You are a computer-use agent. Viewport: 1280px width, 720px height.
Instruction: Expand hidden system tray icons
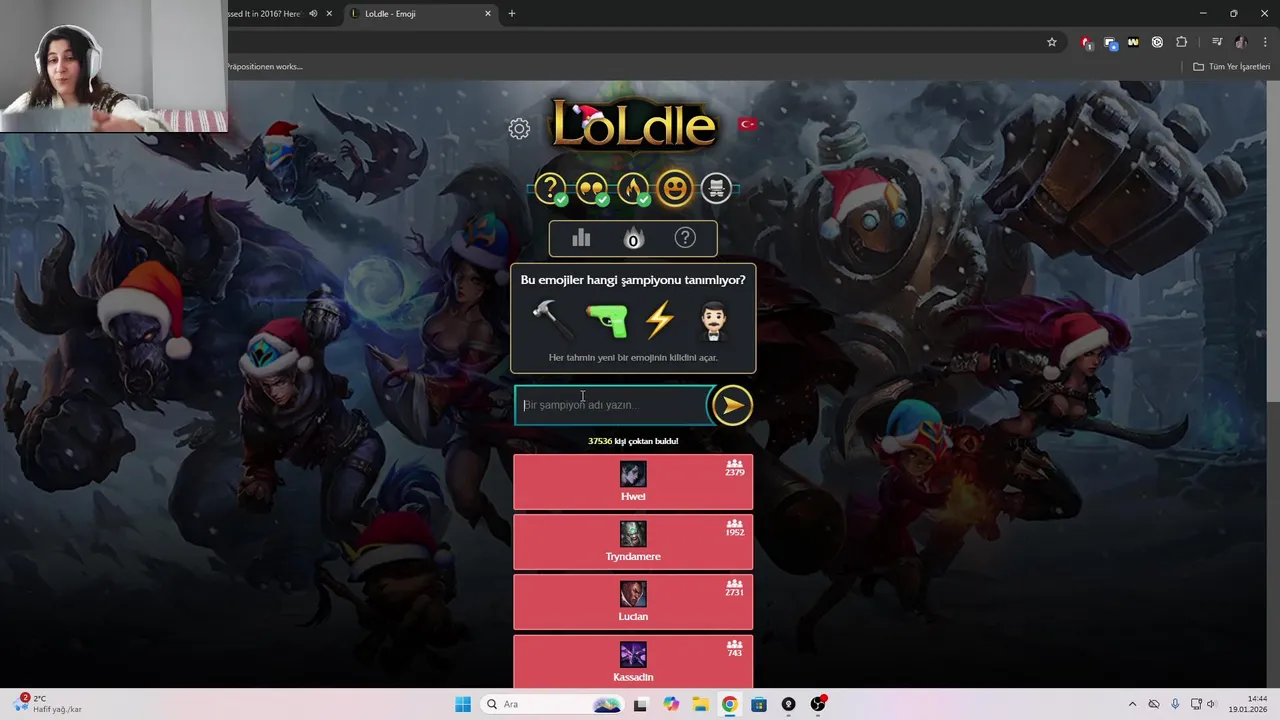(1132, 704)
